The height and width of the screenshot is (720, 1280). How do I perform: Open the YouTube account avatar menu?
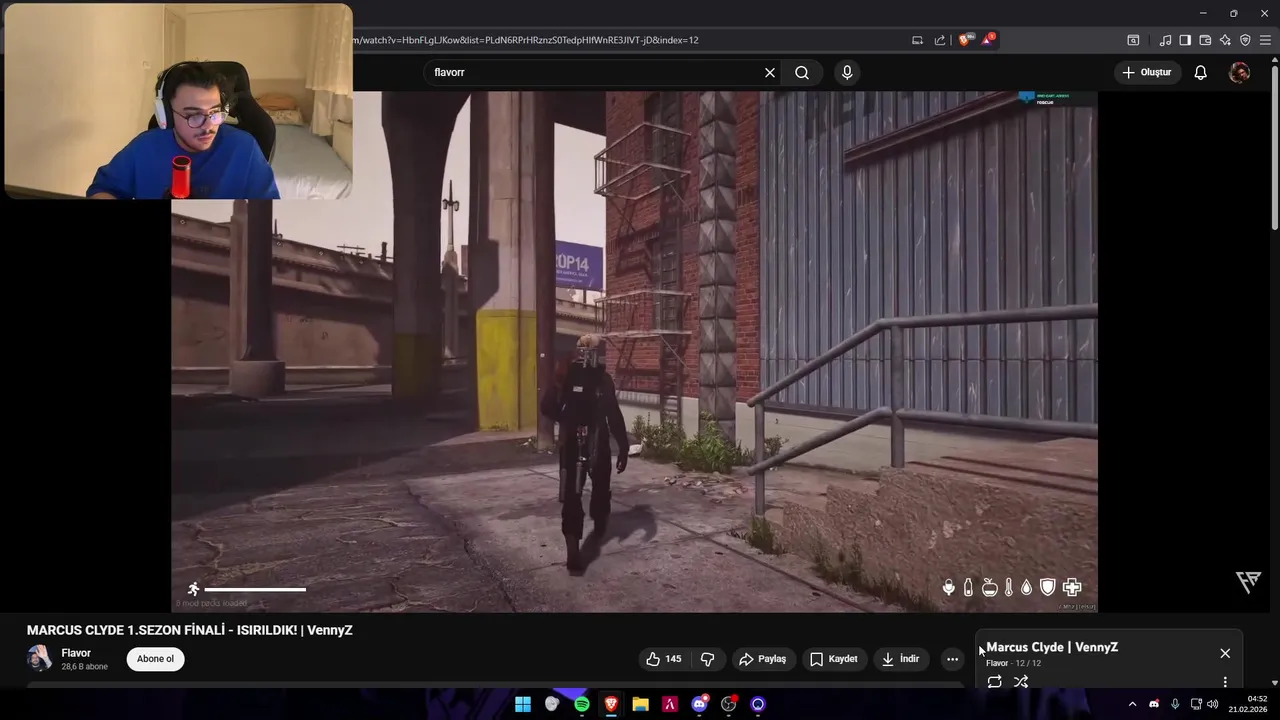tap(1239, 72)
